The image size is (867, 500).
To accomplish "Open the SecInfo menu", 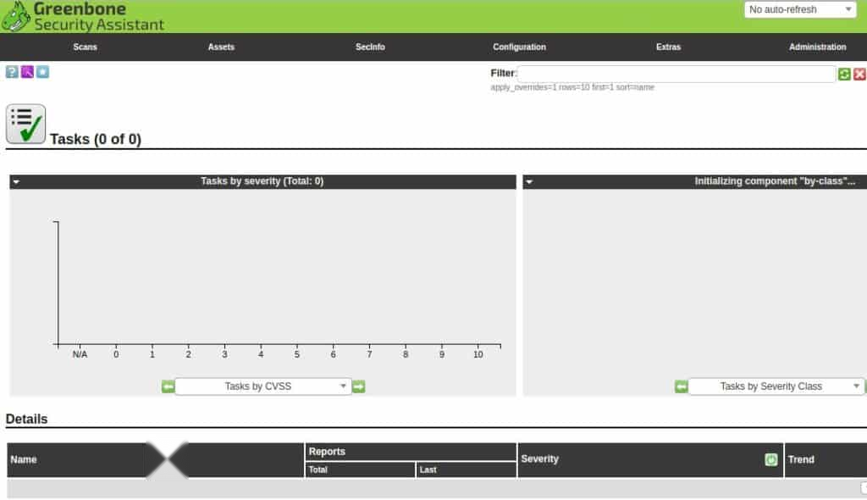I will point(370,47).
